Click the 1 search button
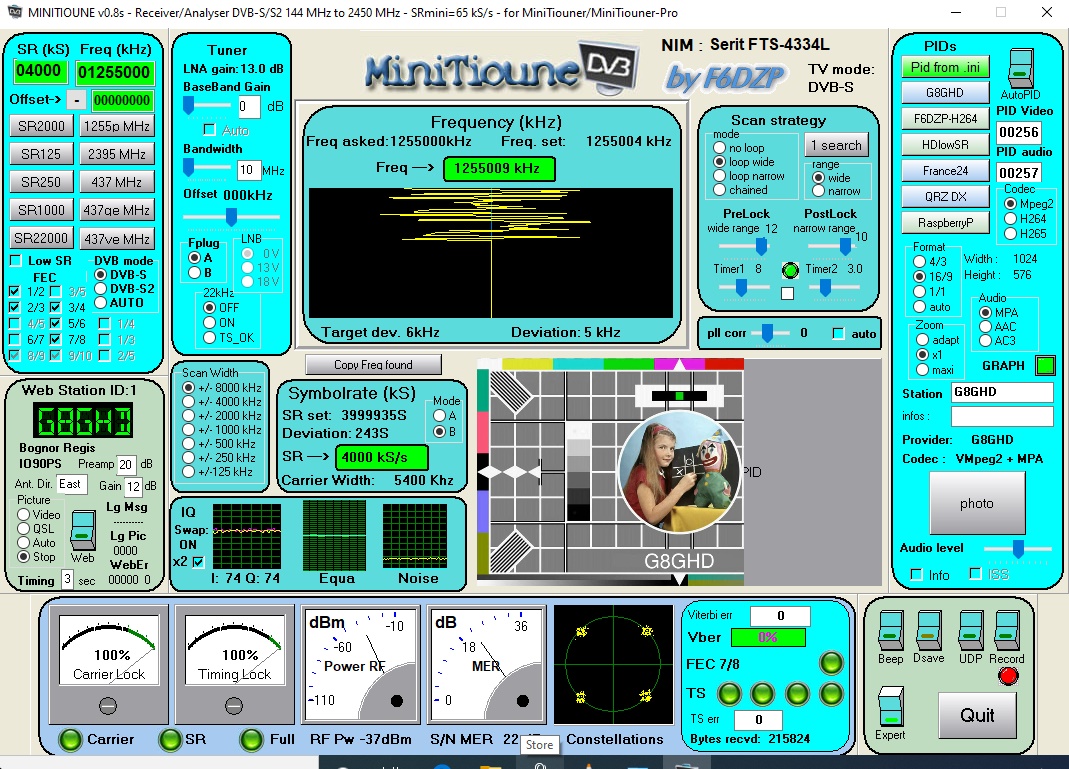Viewport: 1069px width, 769px height. pos(837,145)
